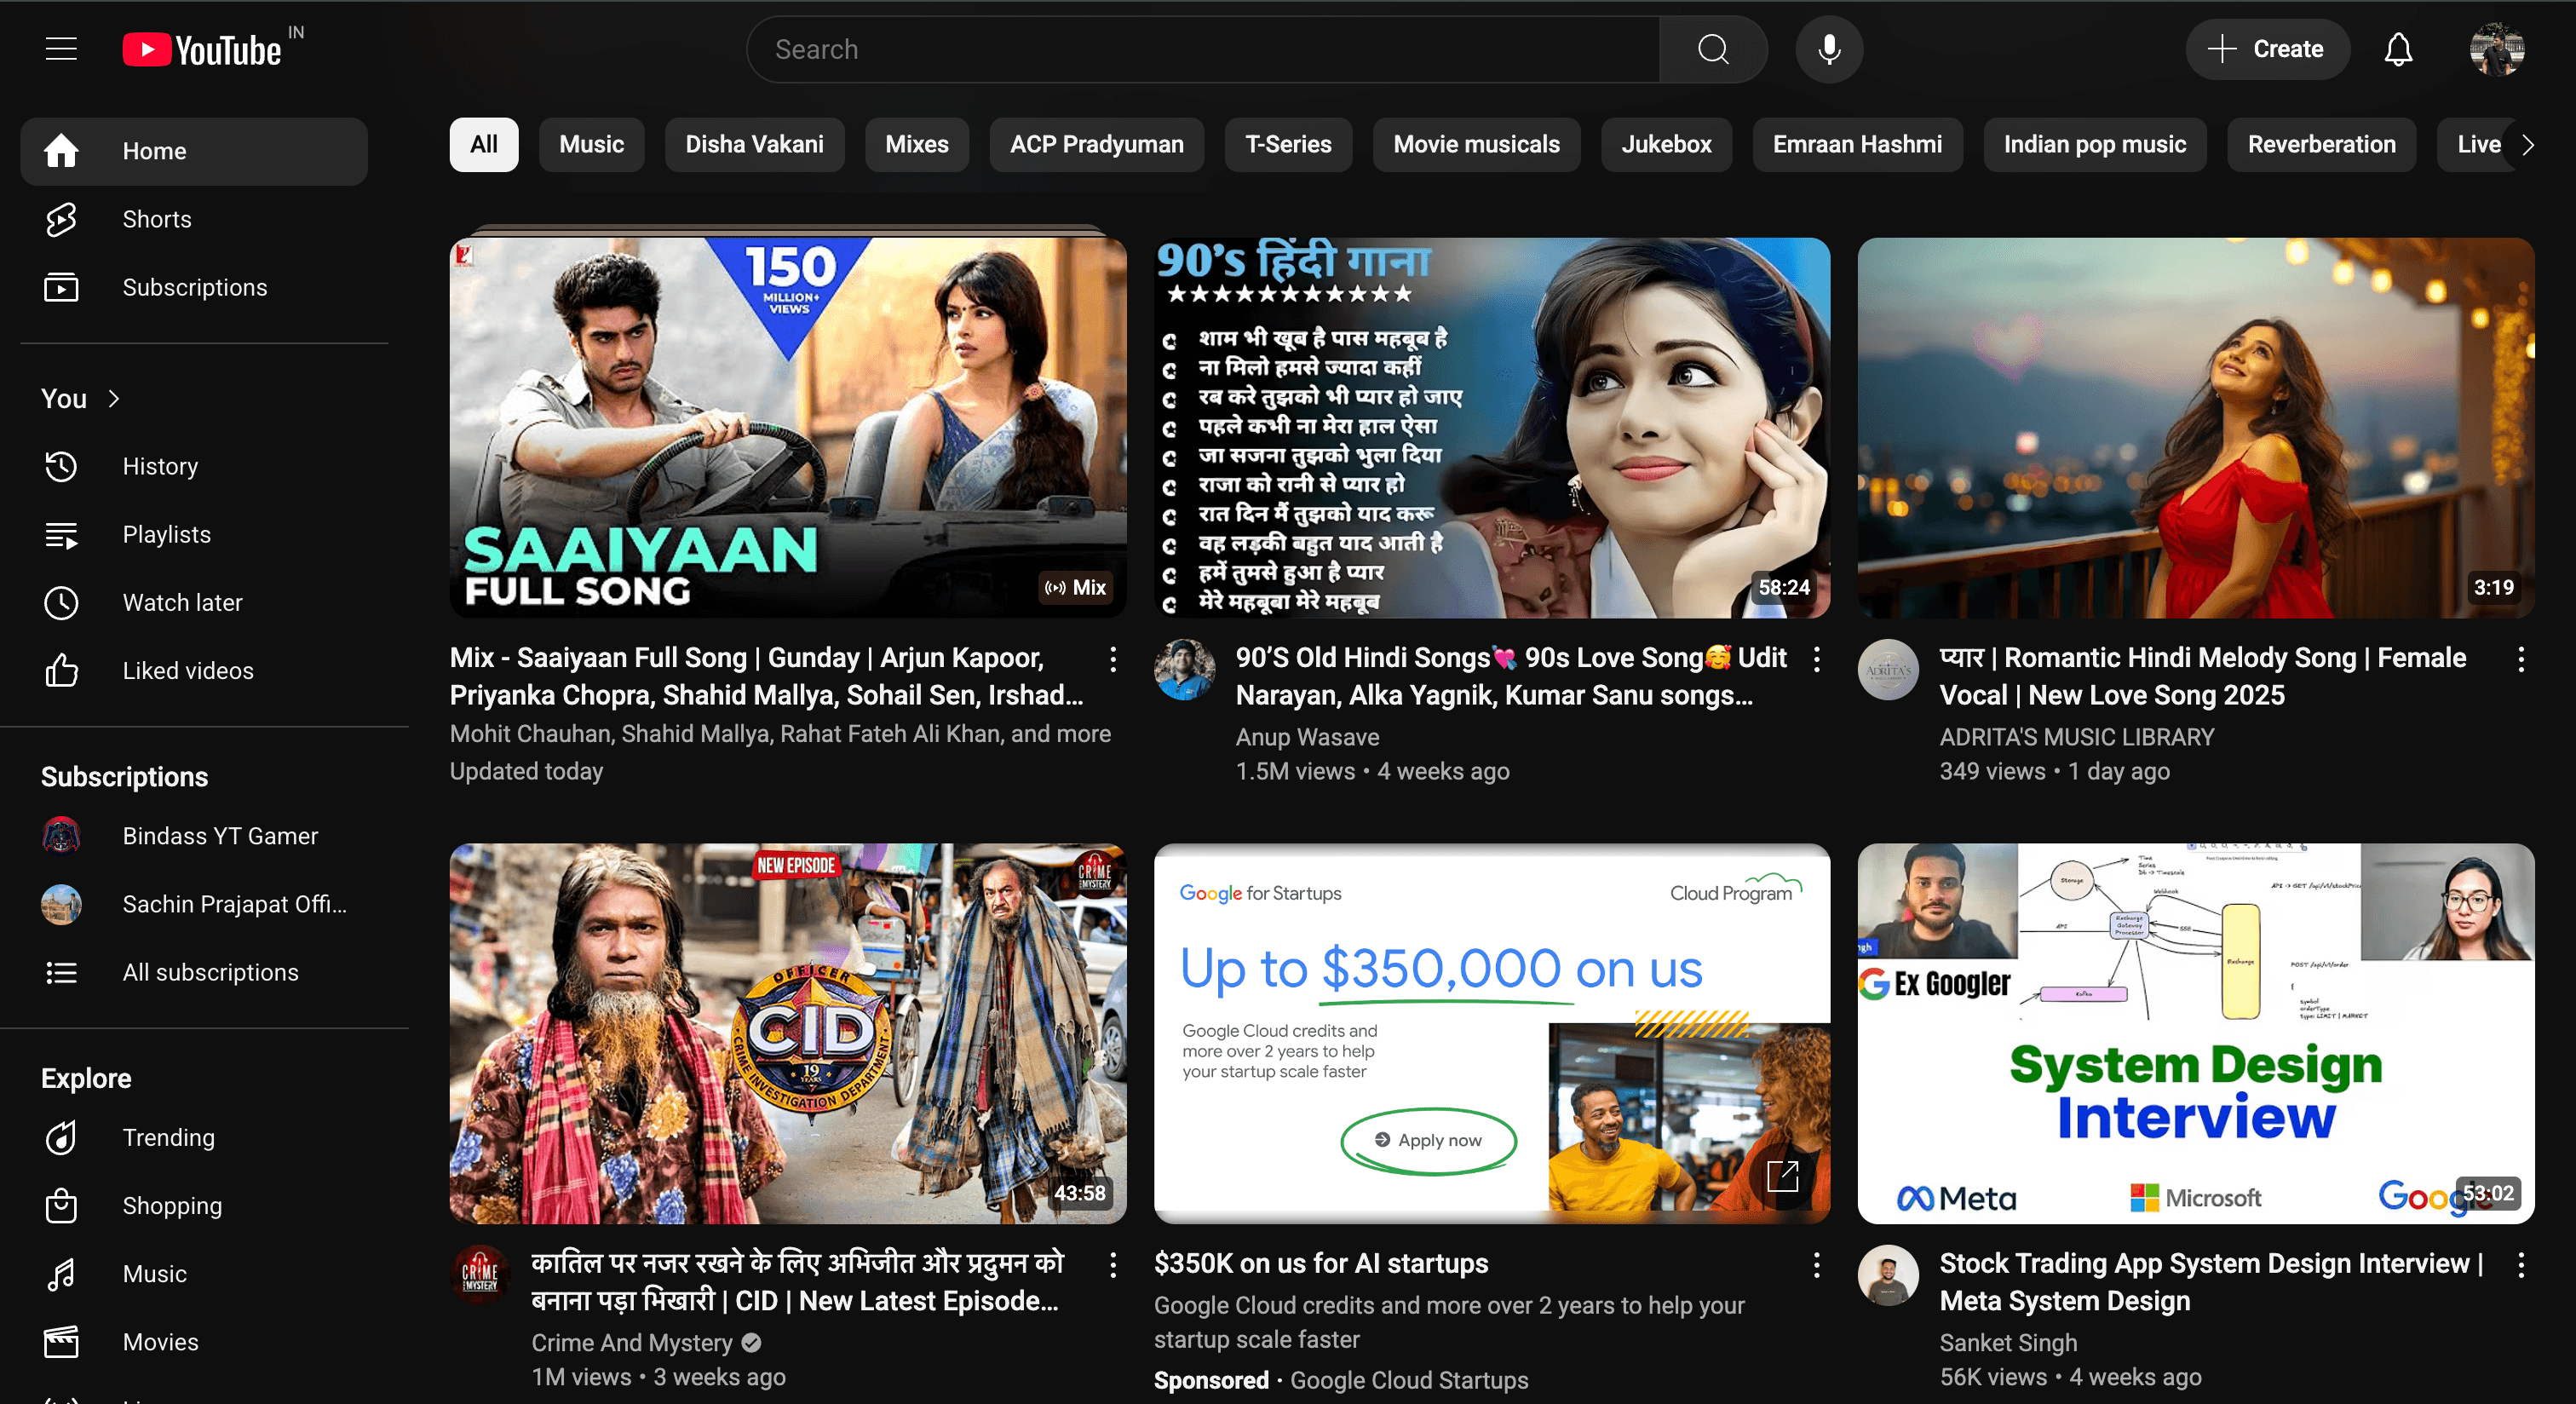Open the hamburger navigation menu
The image size is (2576, 1404).
coord(61,48)
